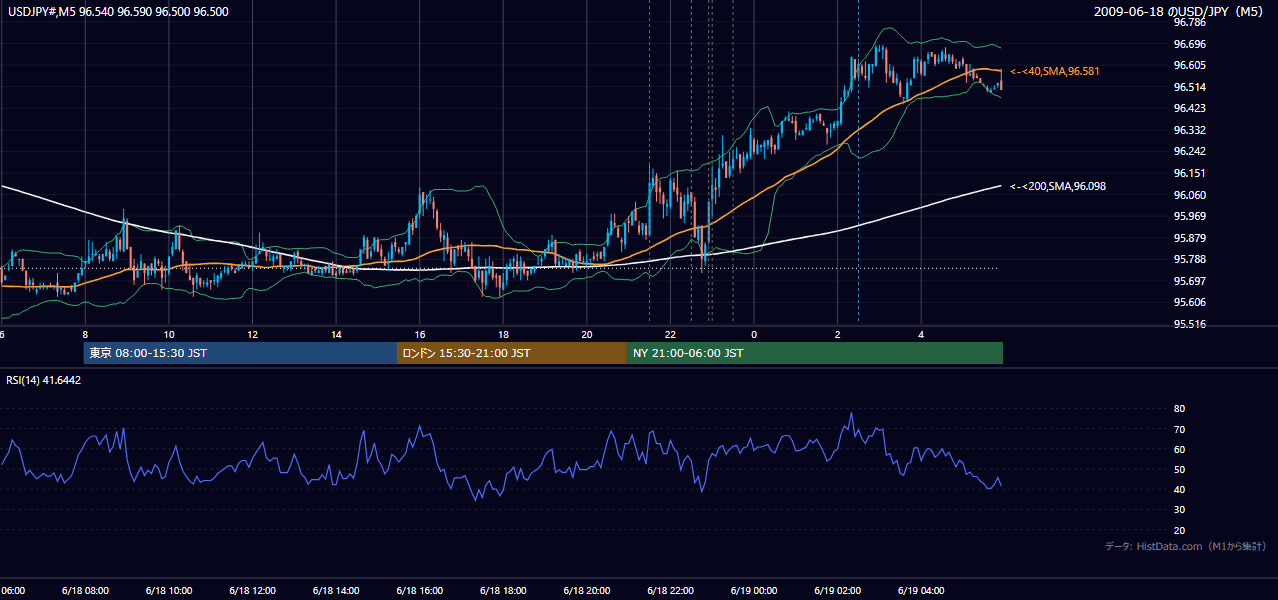This screenshot has height=600, width=1278.
Task: Click the RSI scale level 50
Action: [x=1179, y=469]
